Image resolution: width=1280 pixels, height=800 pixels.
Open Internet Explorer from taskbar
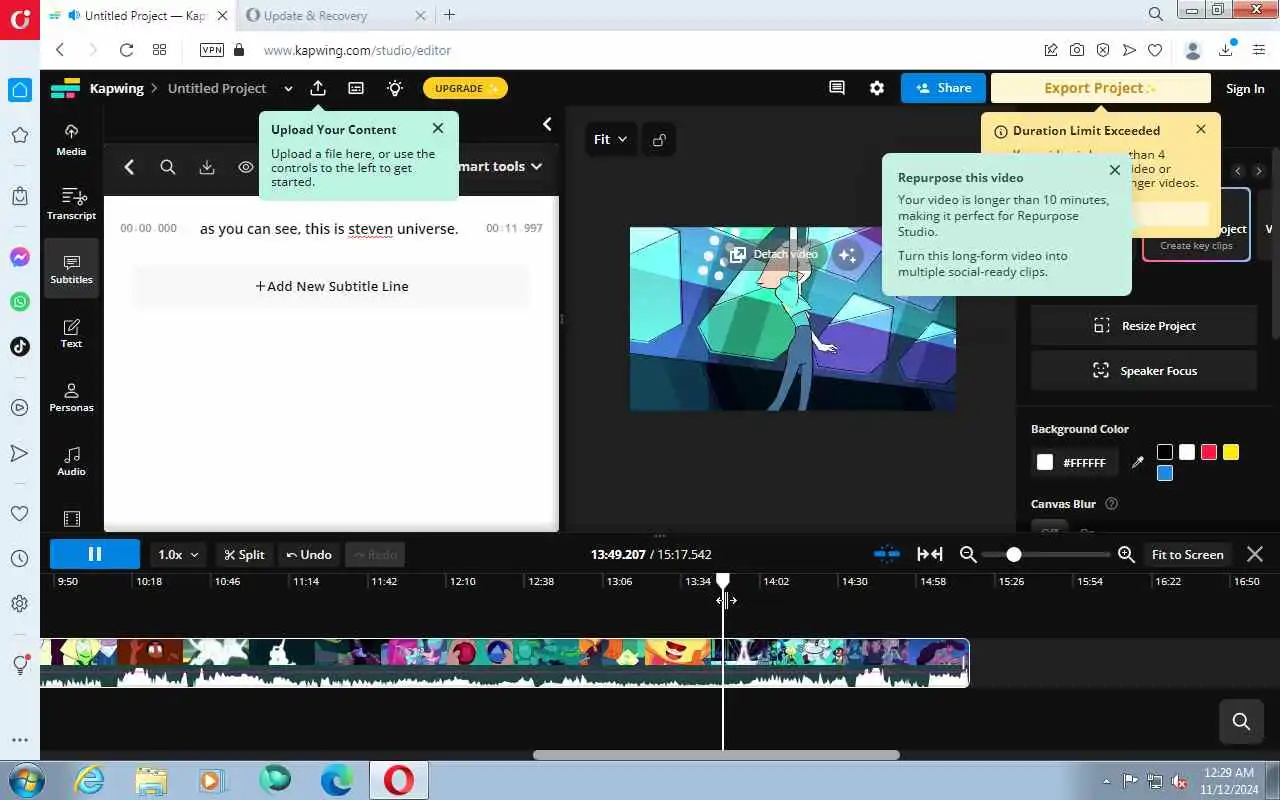click(89, 780)
